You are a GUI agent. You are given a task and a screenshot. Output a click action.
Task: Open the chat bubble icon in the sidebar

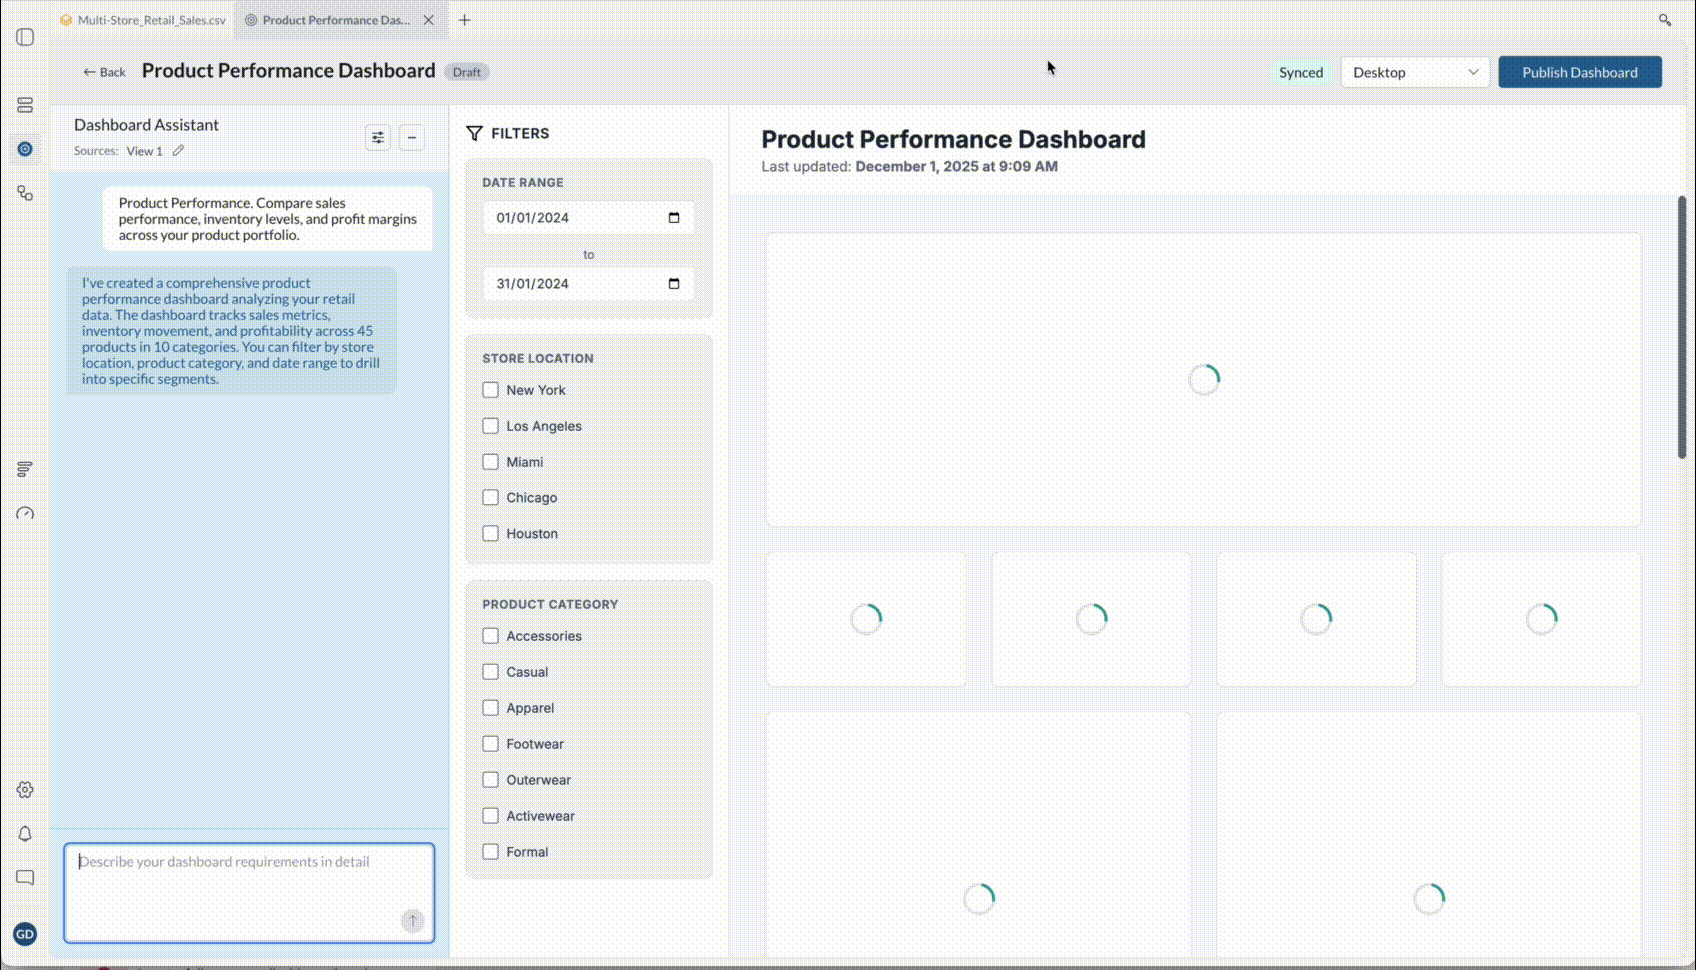coord(25,878)
